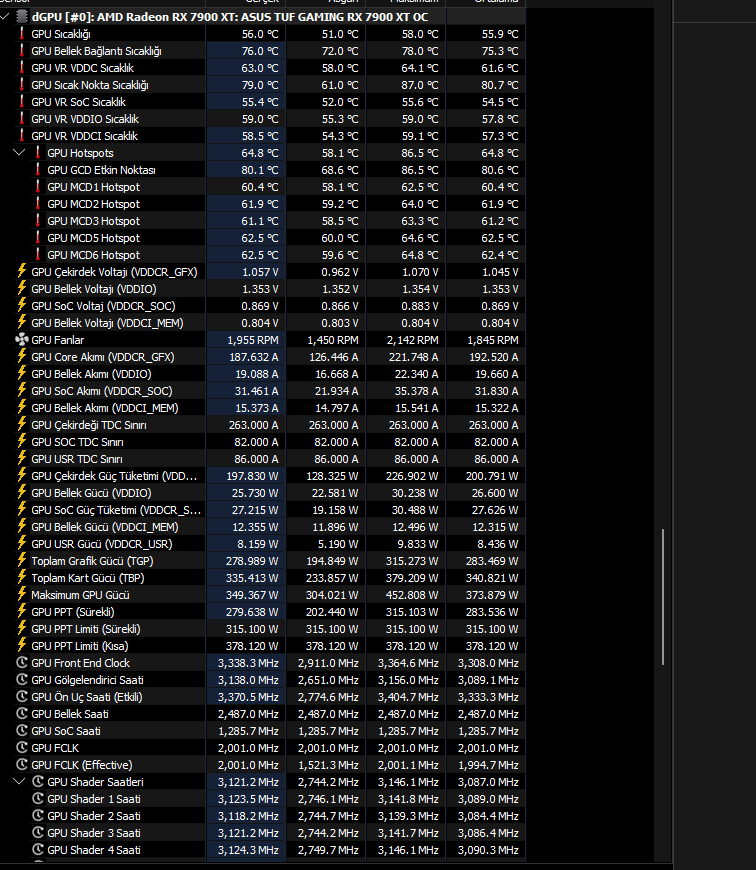Click thermometer icon beside GPU Bellek Bağlantı Sıcaklığı

tap(22, 50)
